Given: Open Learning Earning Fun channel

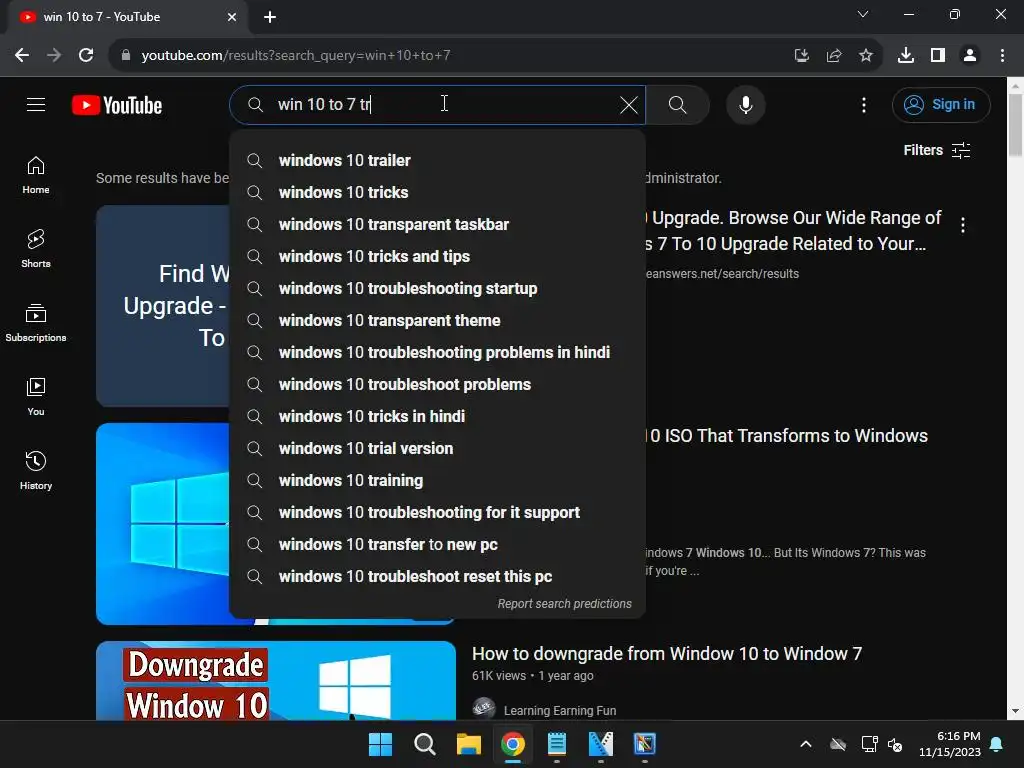Looking at the screenshot, I should click(560, 710).
